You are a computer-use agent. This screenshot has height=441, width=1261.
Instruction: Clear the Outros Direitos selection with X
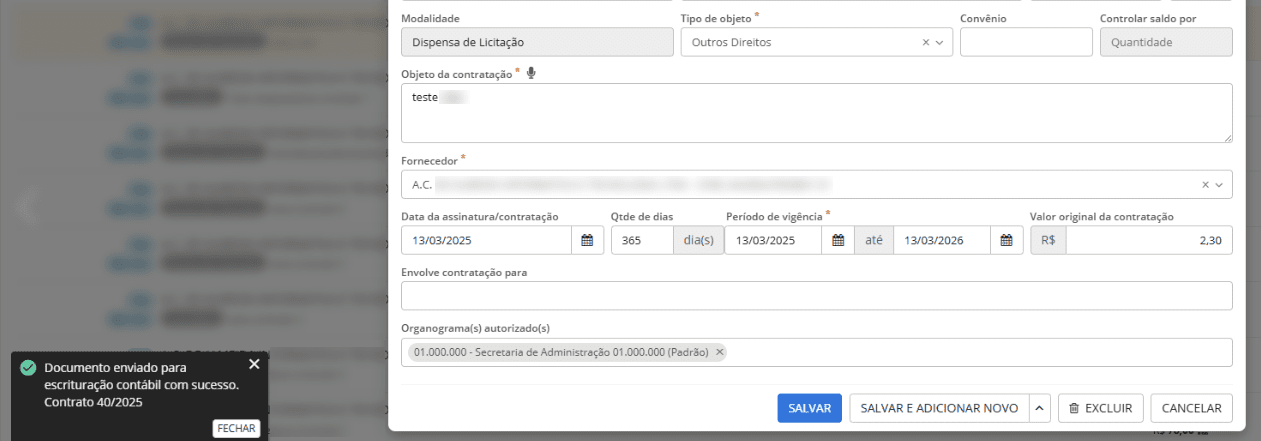(926, 42)
